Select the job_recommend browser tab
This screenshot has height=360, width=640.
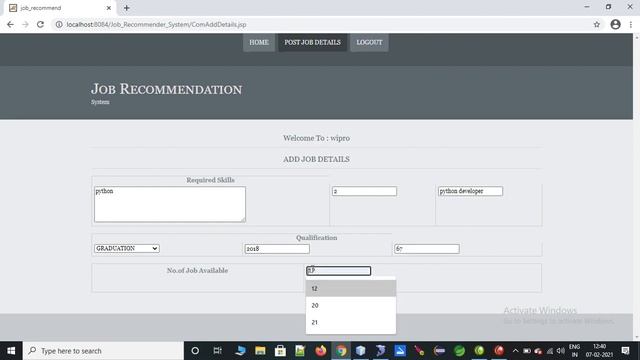[x=60, y=8]
